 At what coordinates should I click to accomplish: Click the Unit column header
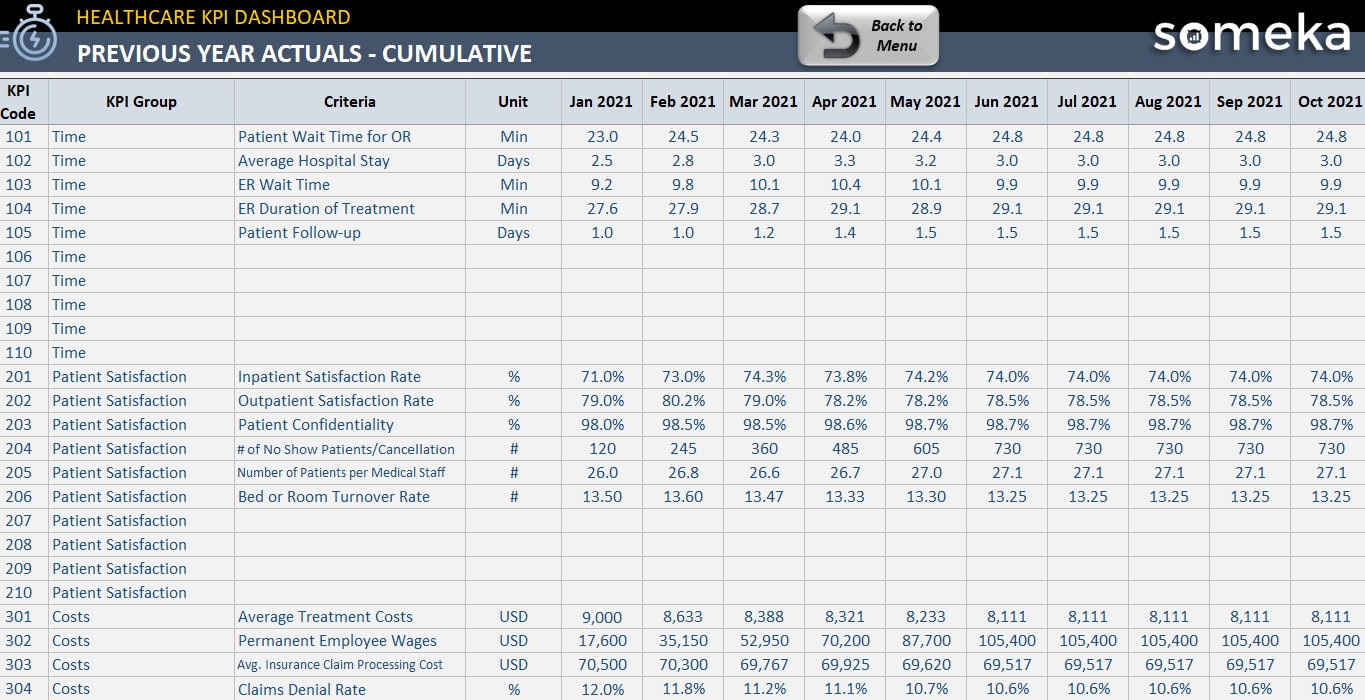pos(513,100)
